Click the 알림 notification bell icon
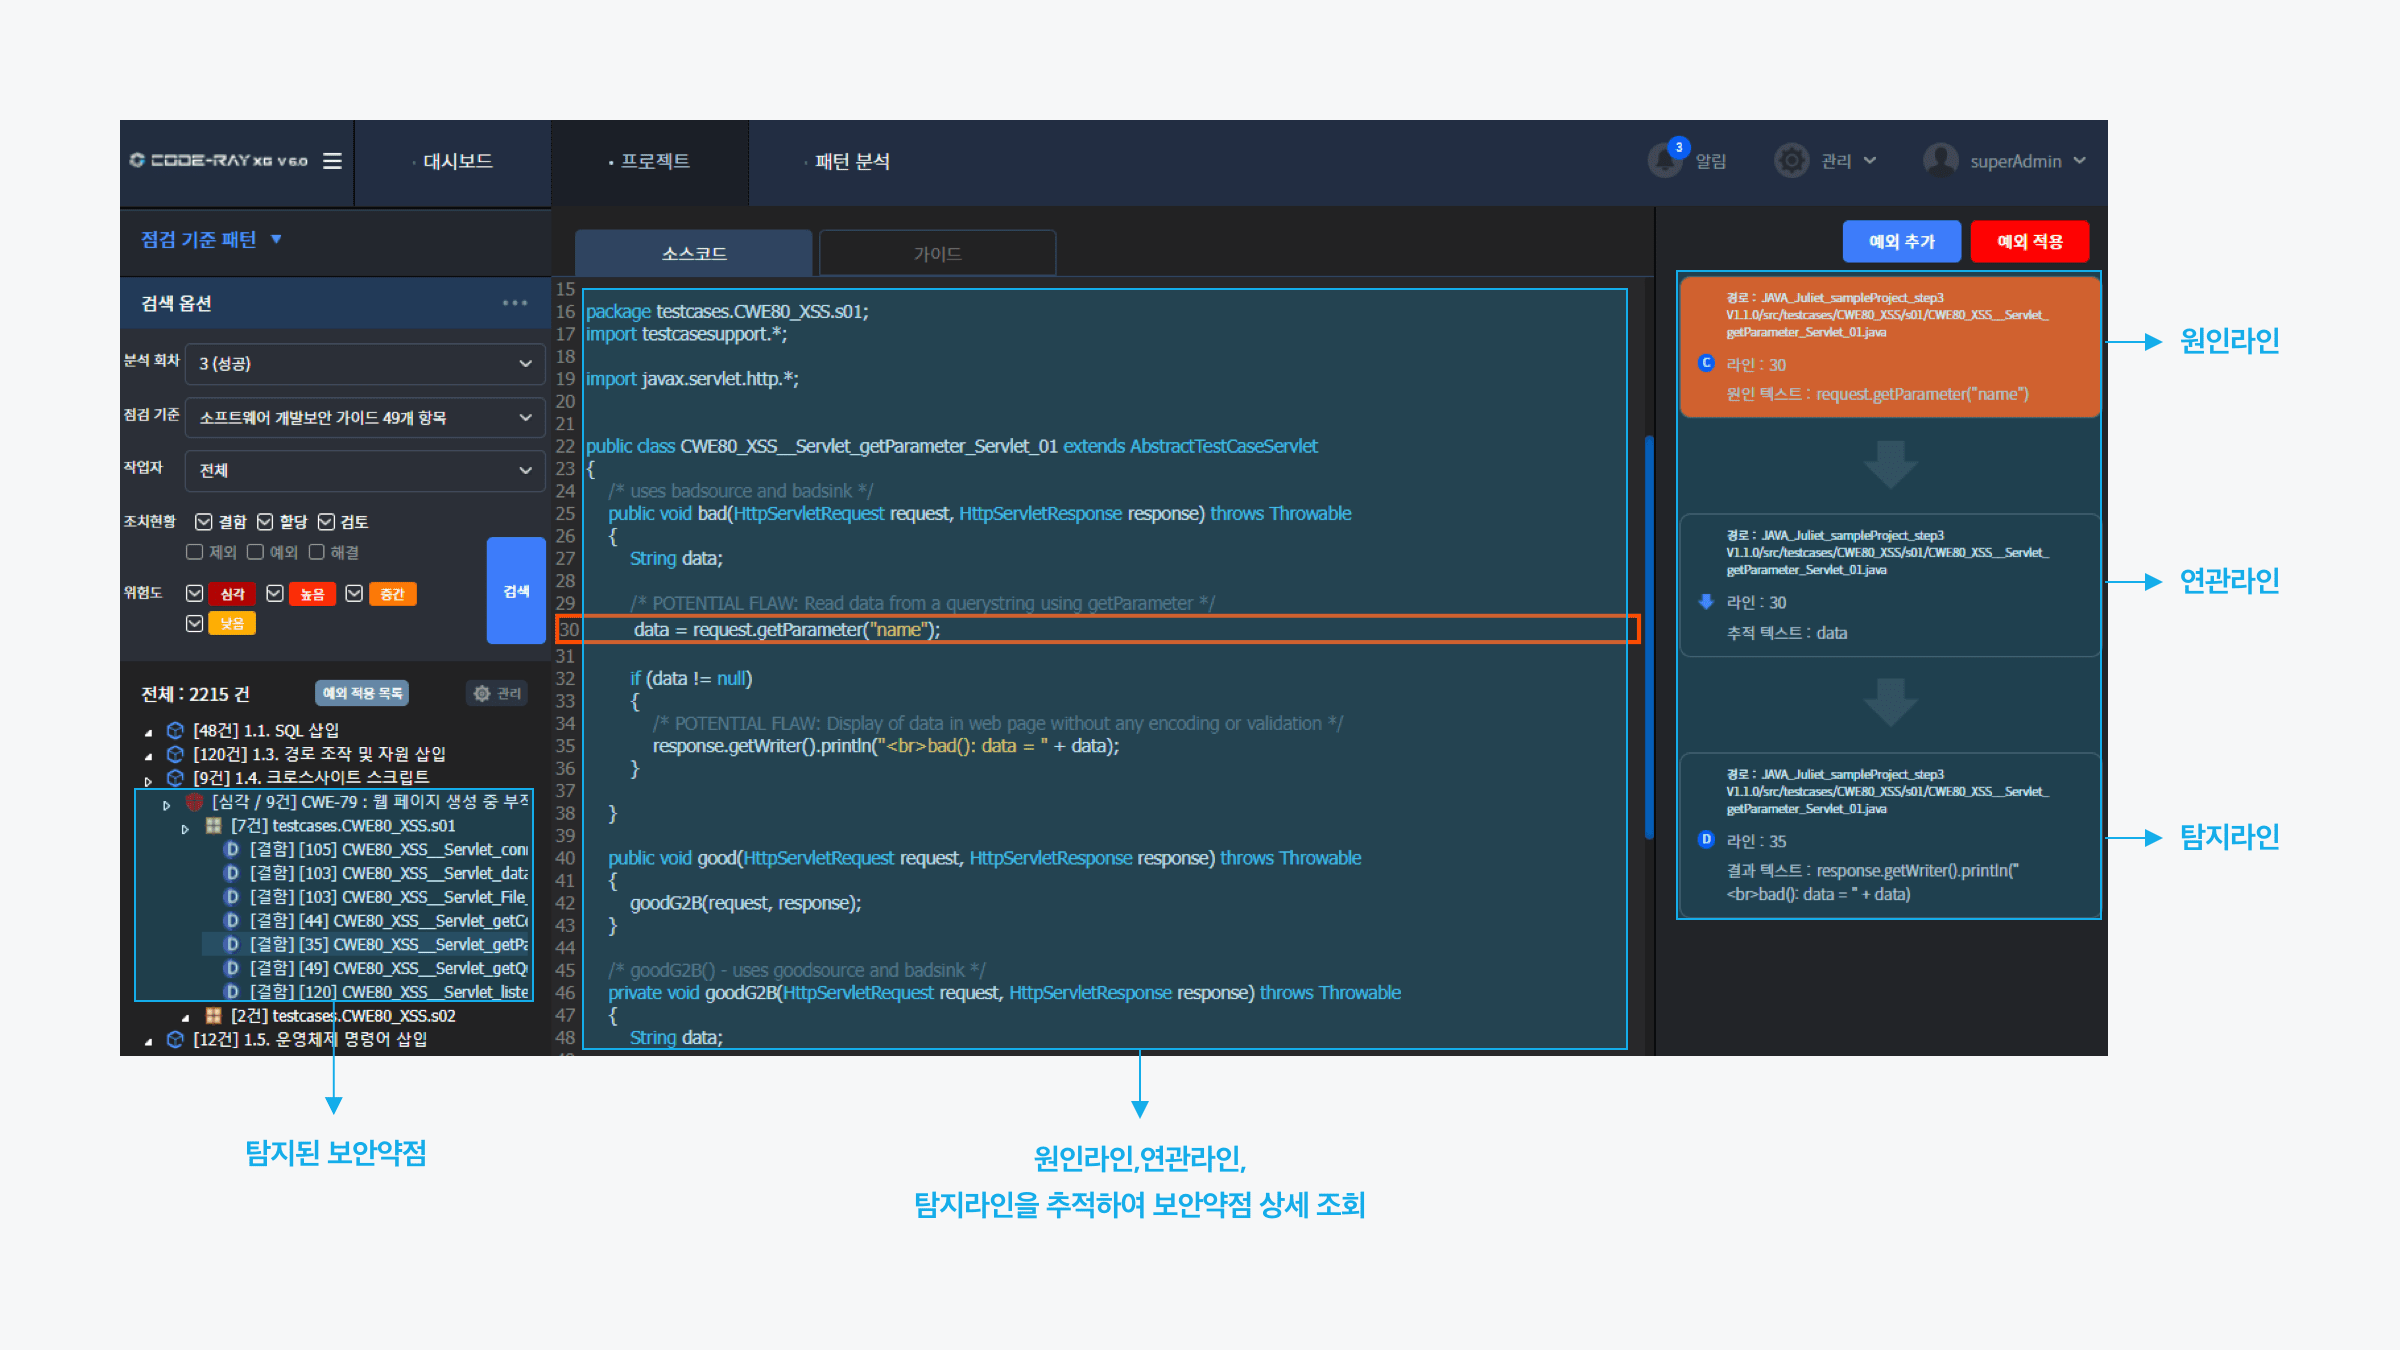2400x1350 pixels. tap(1665, 161)
